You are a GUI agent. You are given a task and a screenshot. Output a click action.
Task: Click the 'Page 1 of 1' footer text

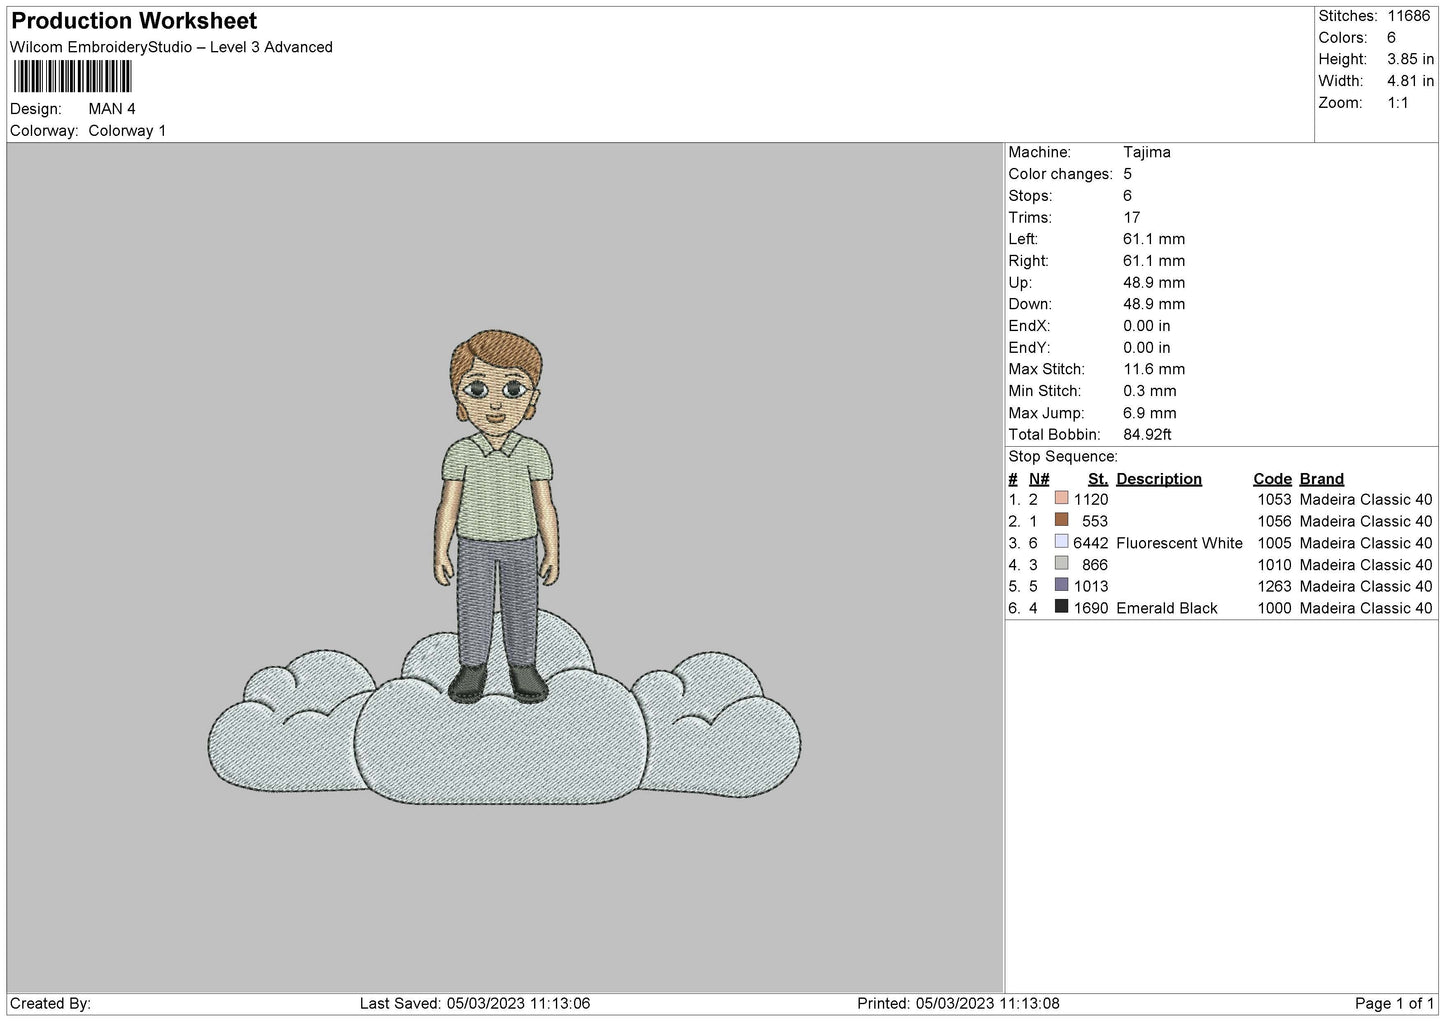(1394, 1004)
